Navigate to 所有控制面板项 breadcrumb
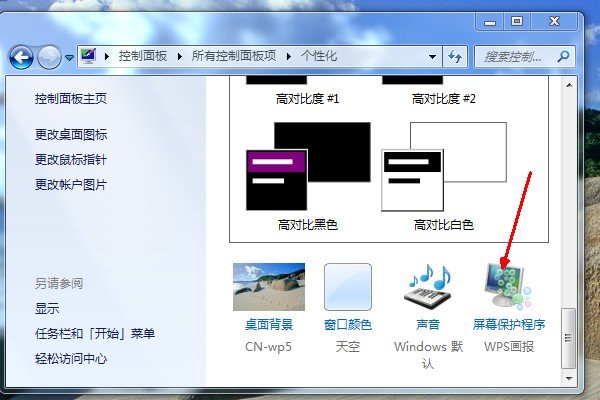 (x=233, y=56)
